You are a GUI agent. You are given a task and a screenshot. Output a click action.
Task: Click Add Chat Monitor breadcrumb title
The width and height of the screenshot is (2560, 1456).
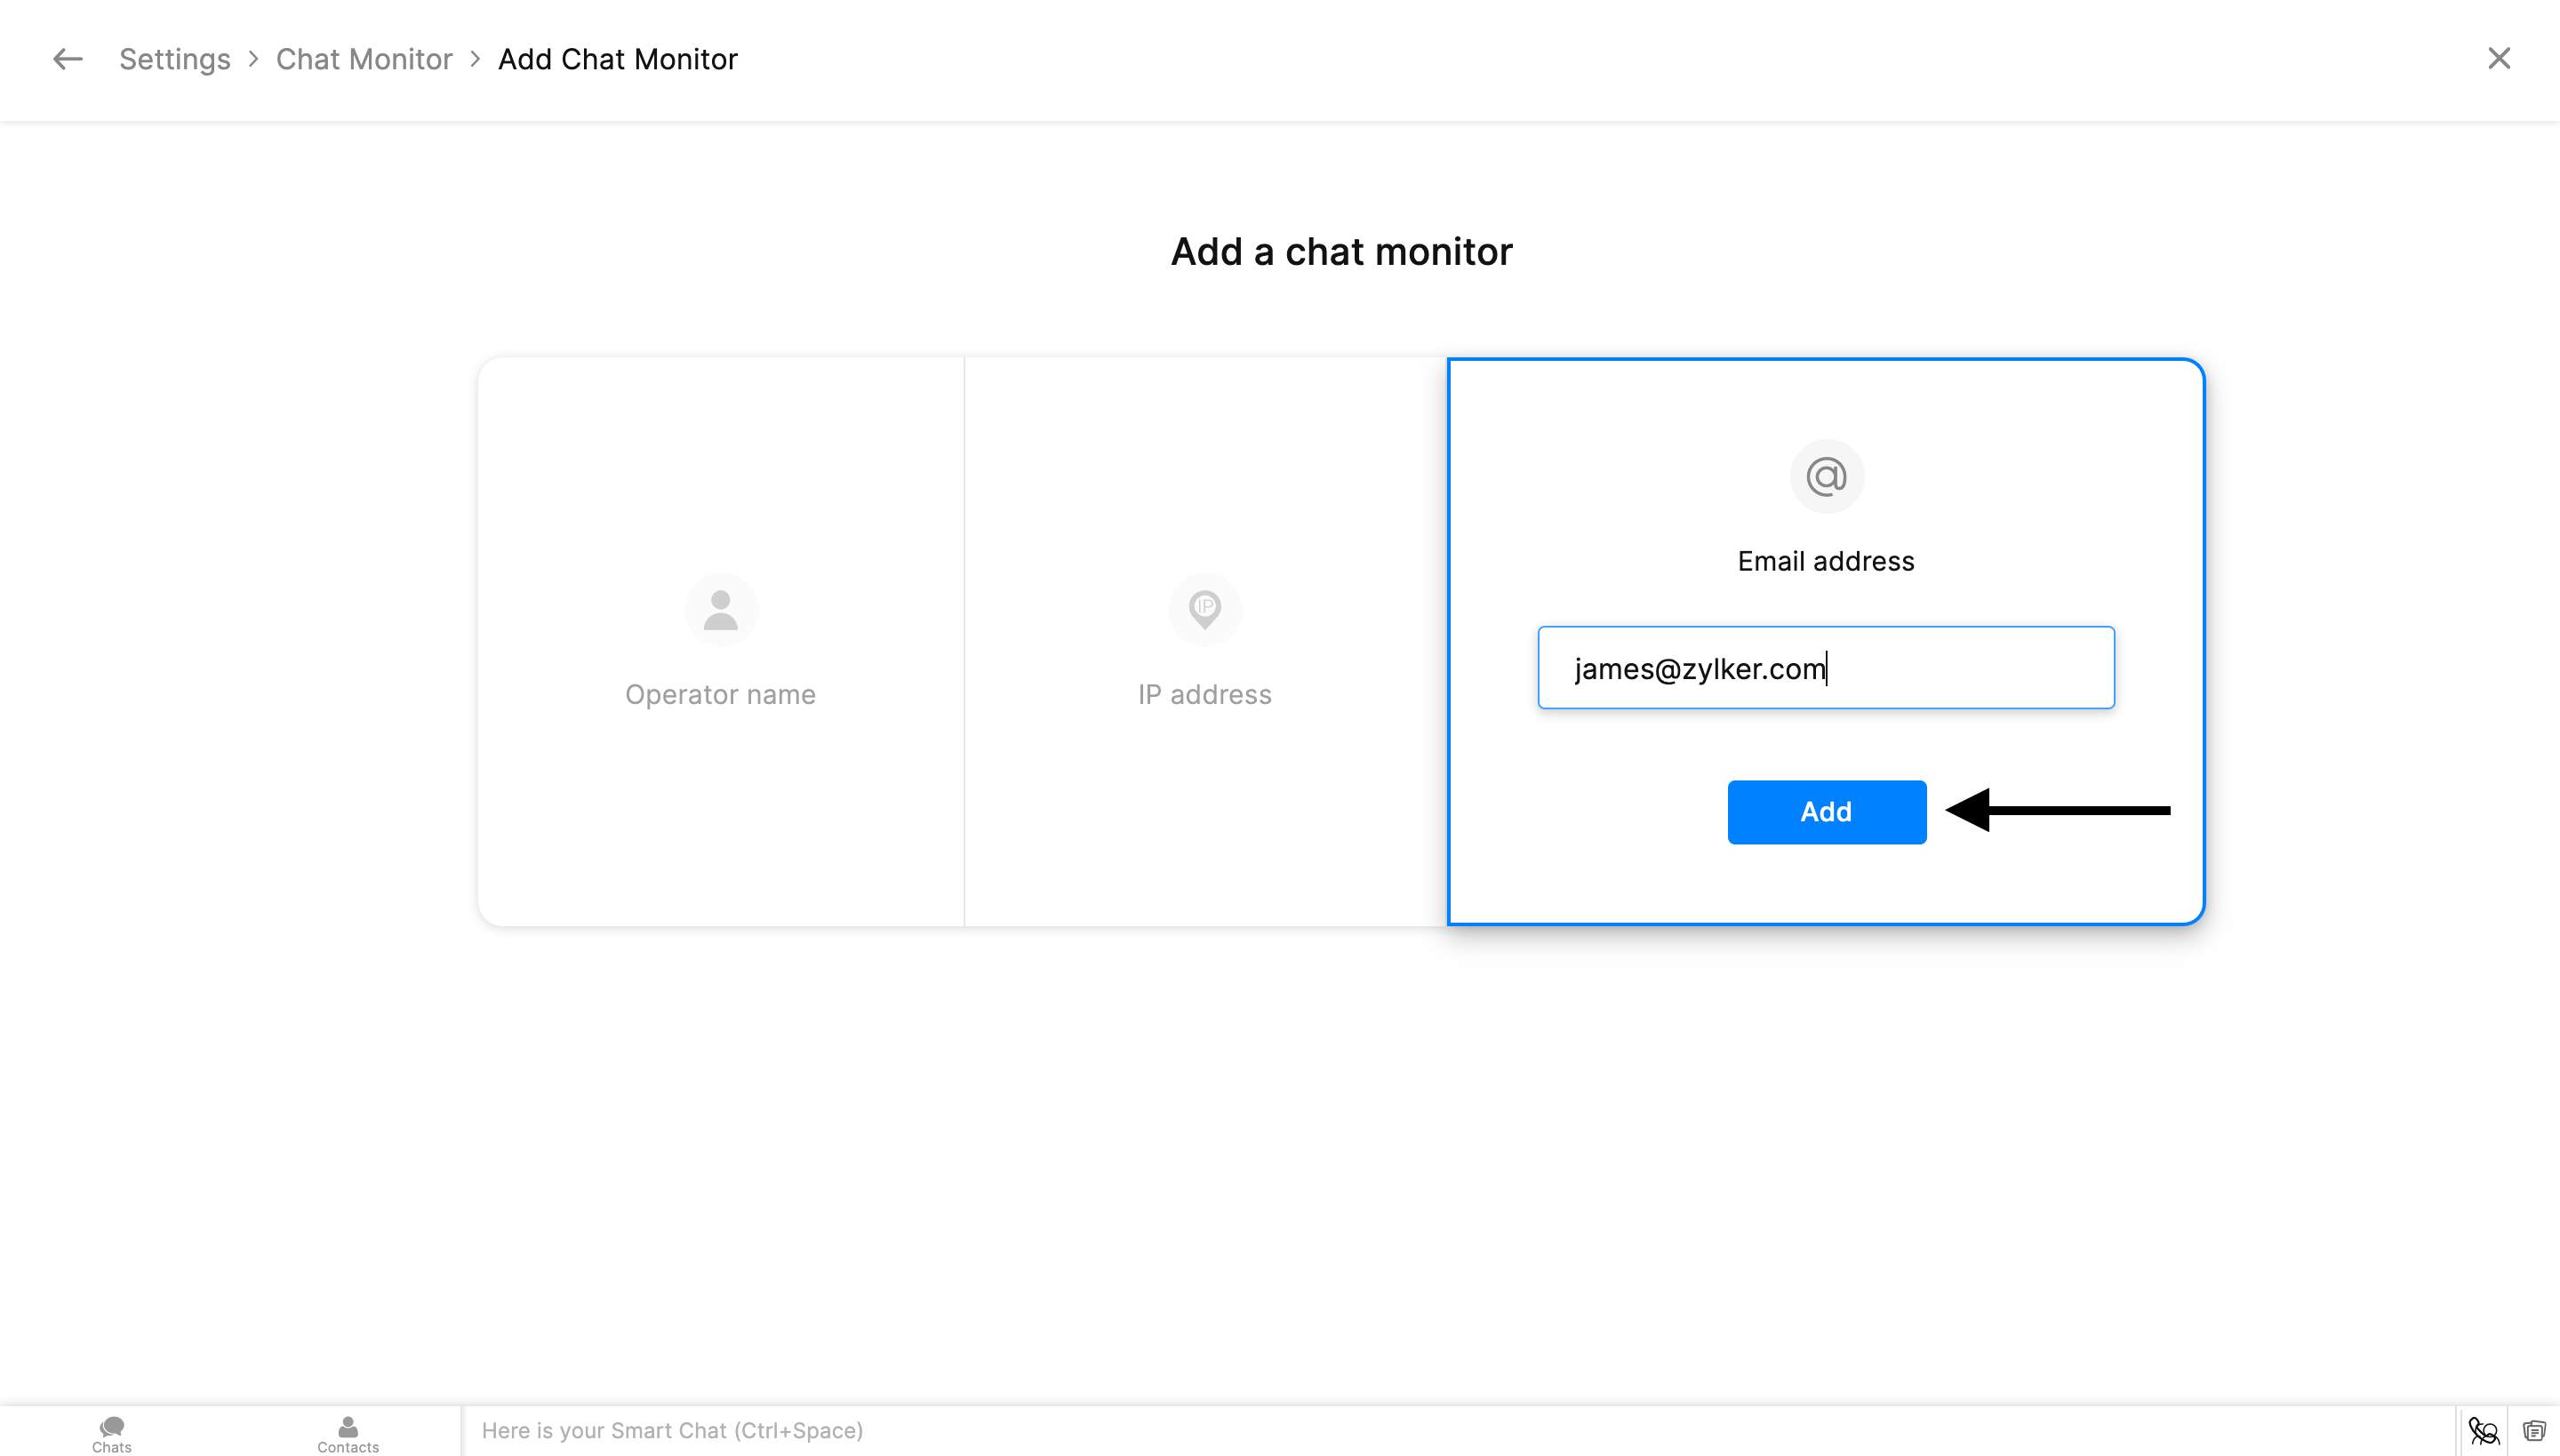[617, 59]
